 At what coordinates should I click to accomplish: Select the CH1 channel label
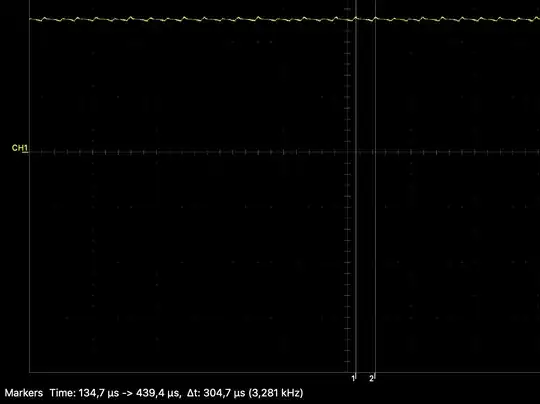(x=20, y=148)
